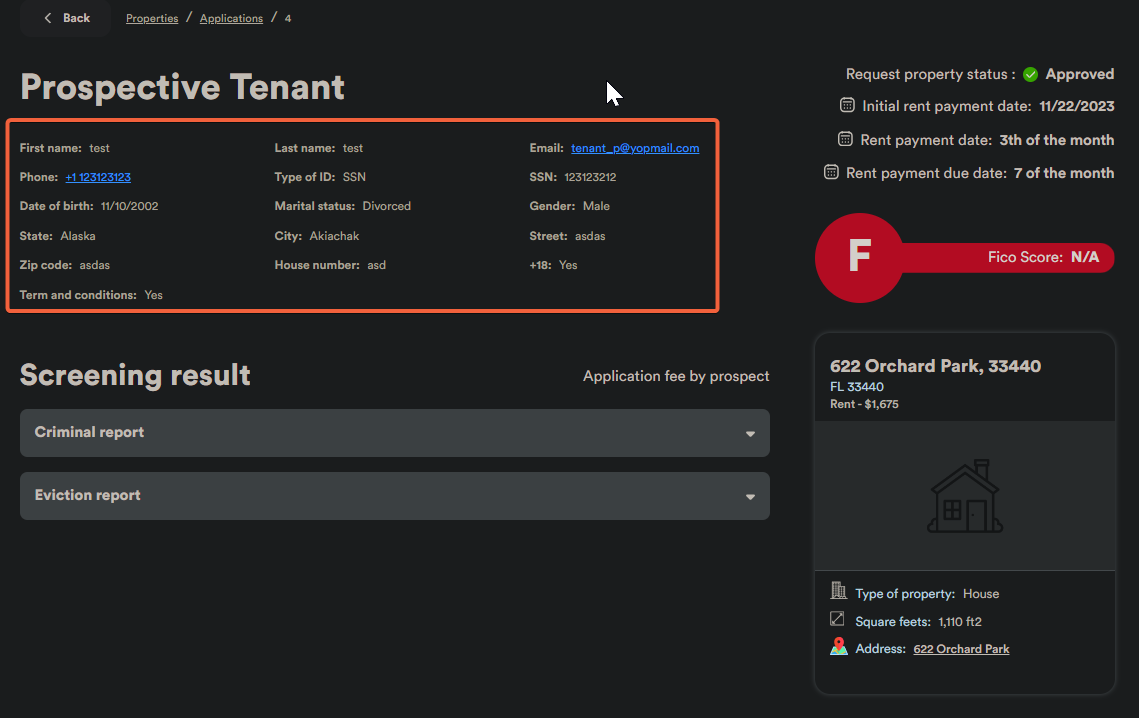Click the +1 123123123 phone link

98,177
